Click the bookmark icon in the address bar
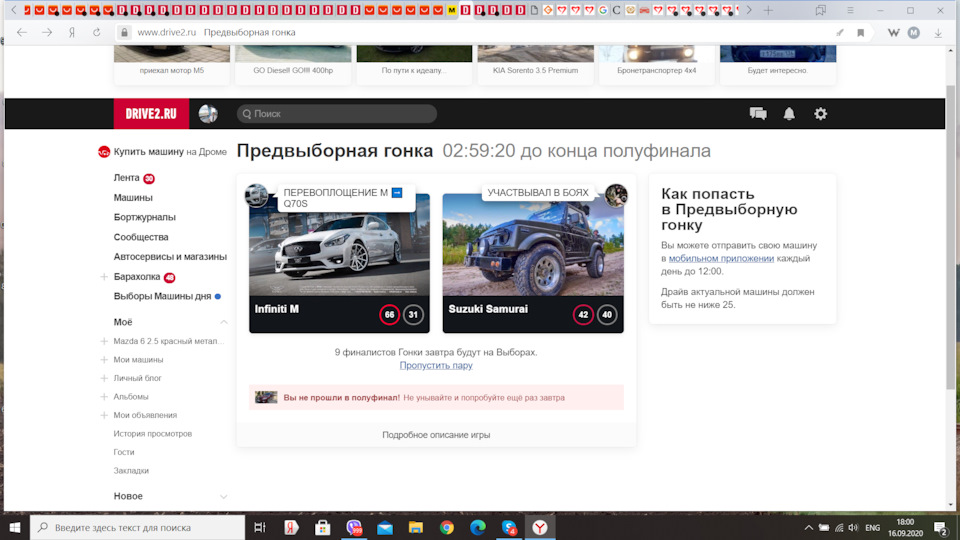Viewport: 960px width, 540px height. pyautogui.click(x=860, y=32)
